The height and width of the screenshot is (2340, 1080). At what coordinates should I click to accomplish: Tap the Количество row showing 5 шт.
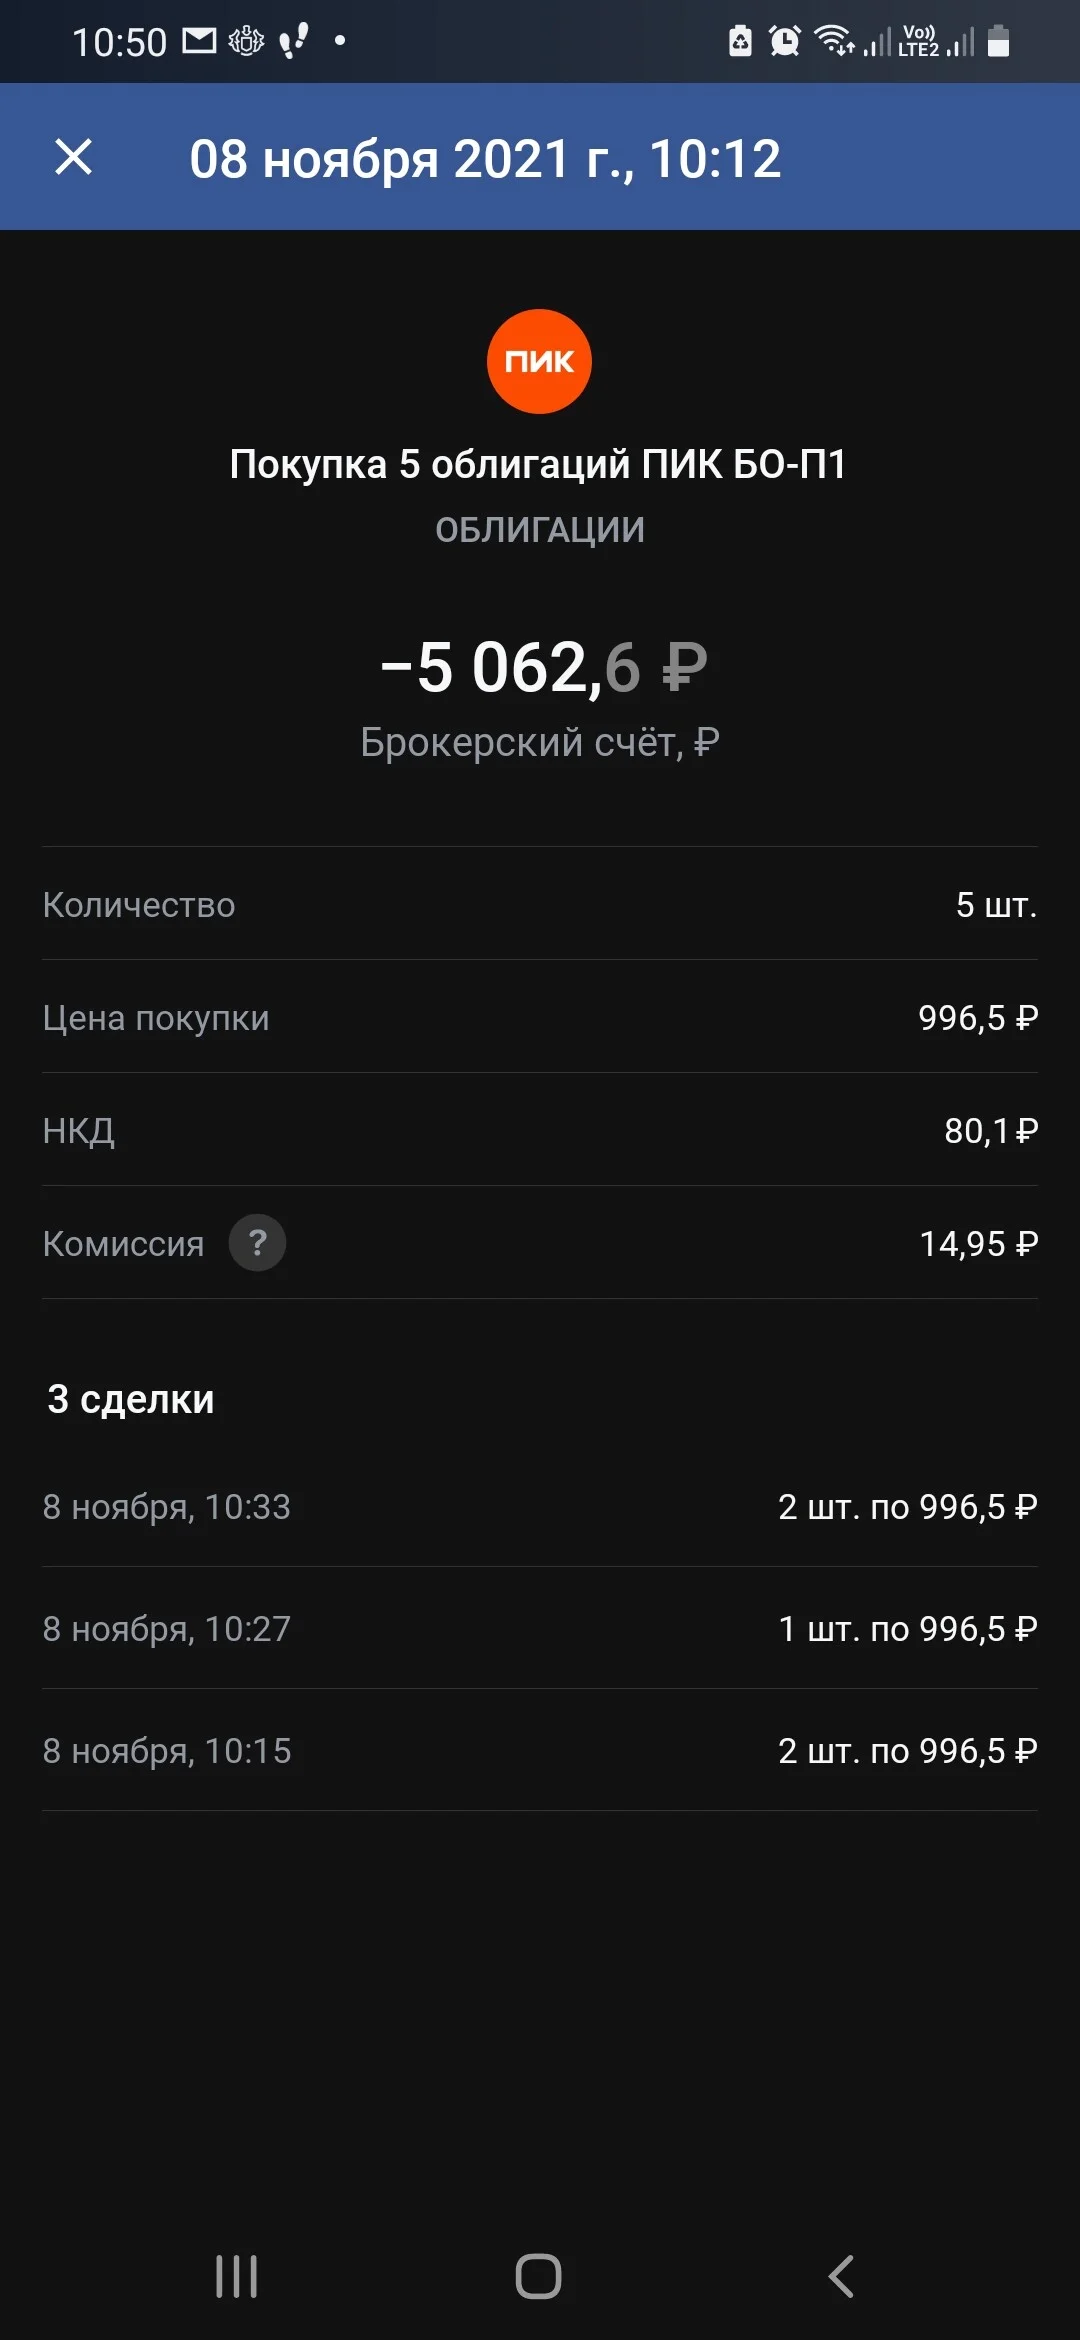pyautogui.click(x=540, y=904)
